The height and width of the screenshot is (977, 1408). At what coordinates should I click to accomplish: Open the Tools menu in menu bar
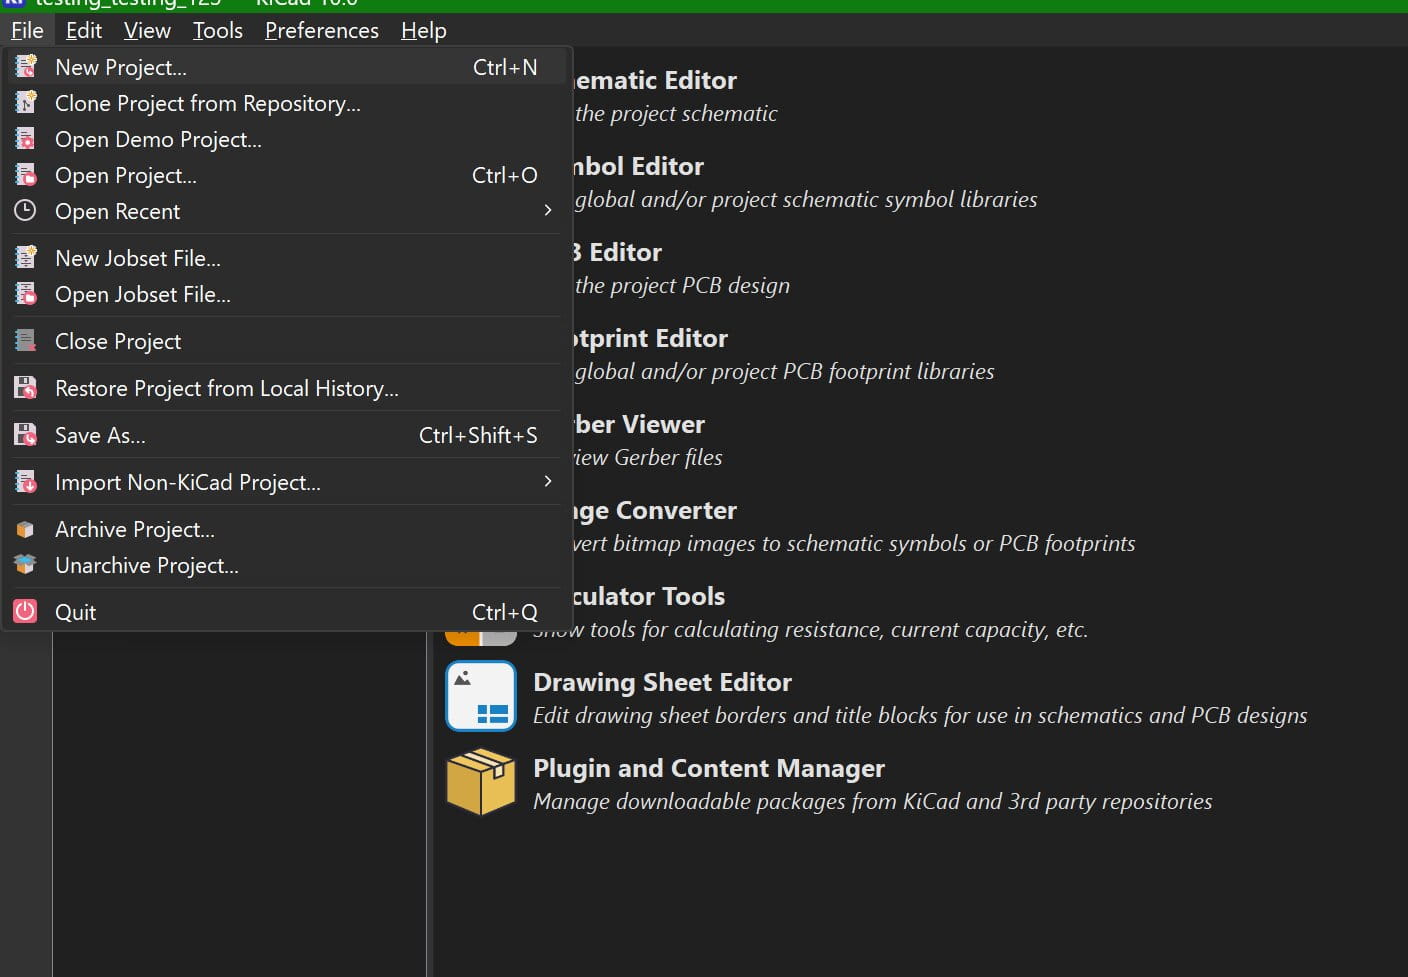click(x=217, y=31)
